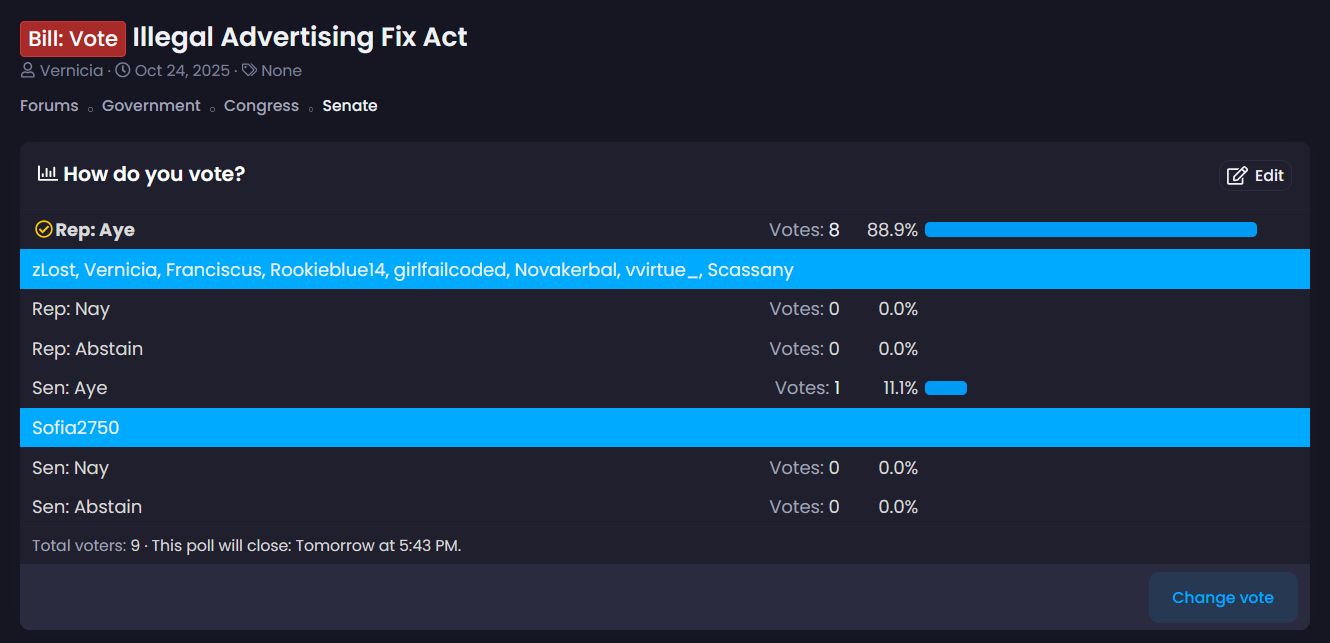Open the Forums breadcrumb
Screen dimensions: 1330x643
point(49,106)
